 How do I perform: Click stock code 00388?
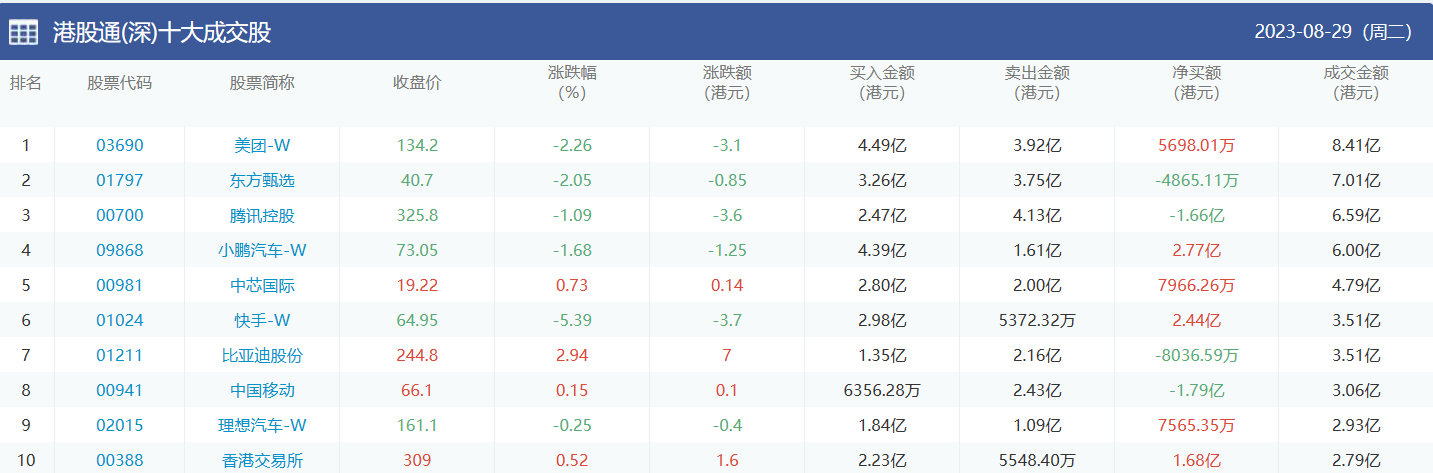[x=120, y=460]
